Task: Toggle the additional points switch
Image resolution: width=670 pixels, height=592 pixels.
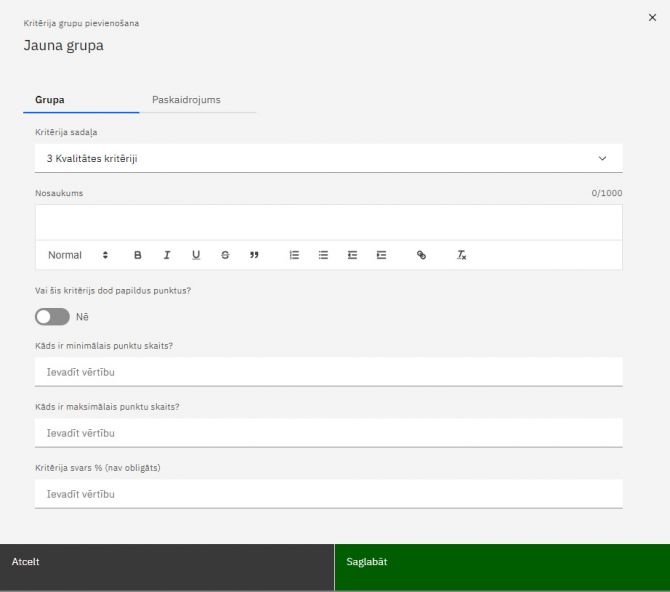Action: (x=52, y=317)
